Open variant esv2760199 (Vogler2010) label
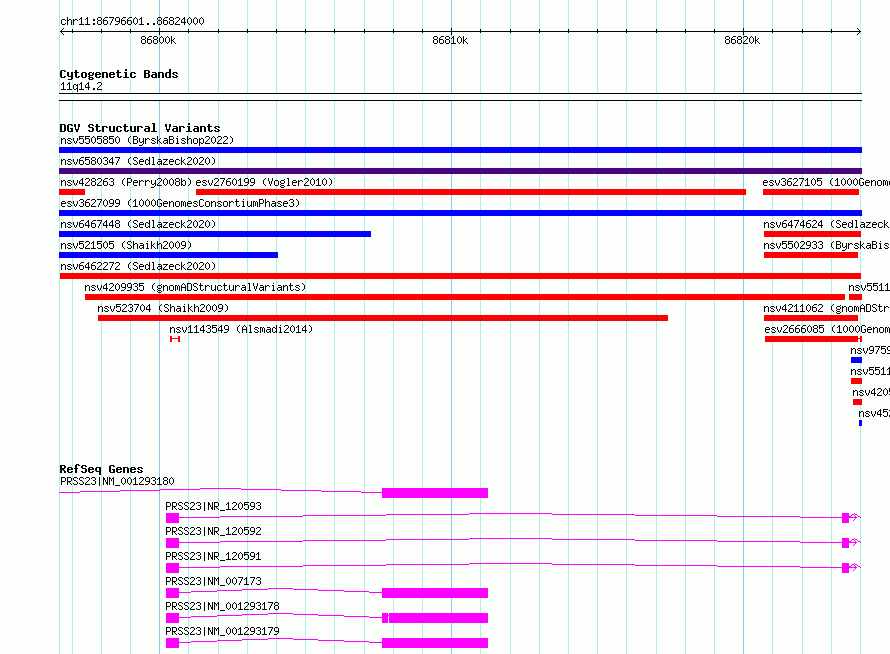890x654 pixels. point(264,182)
